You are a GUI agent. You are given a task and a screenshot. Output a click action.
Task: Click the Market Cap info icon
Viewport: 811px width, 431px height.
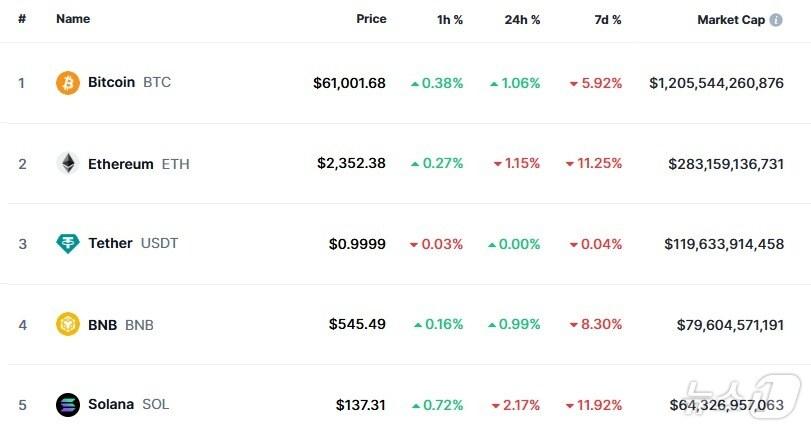[776, 20]
